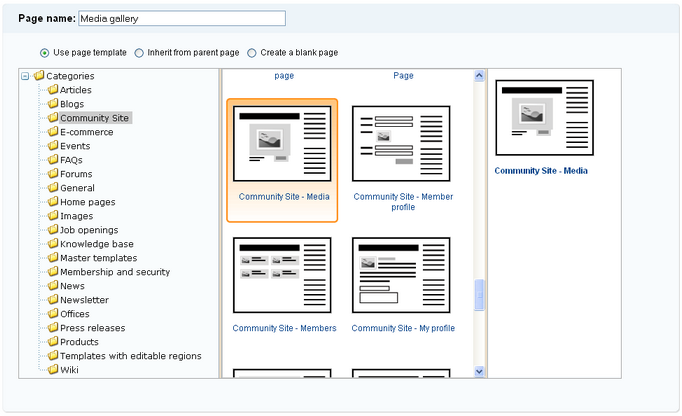
Task: Click the FAQs folder icon
Action: point(53,160)
